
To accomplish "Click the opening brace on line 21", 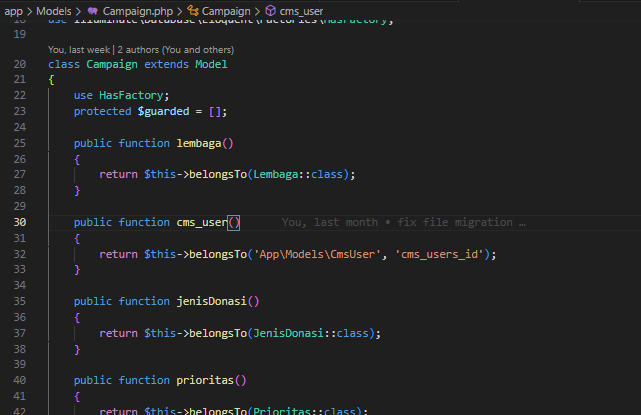I will pyautogui.click(x=52, y=80).
